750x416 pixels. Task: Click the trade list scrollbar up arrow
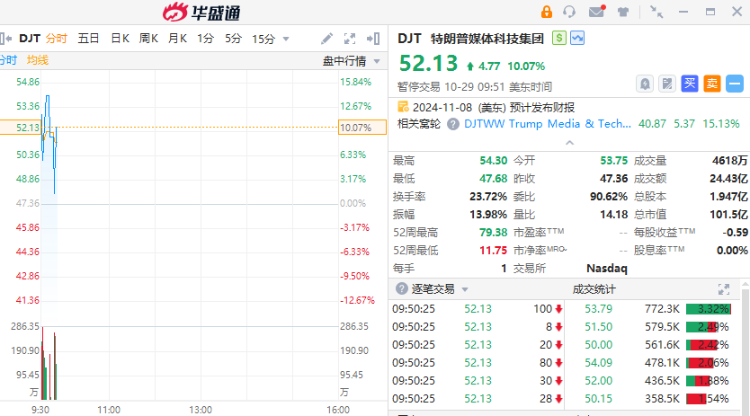745,285
